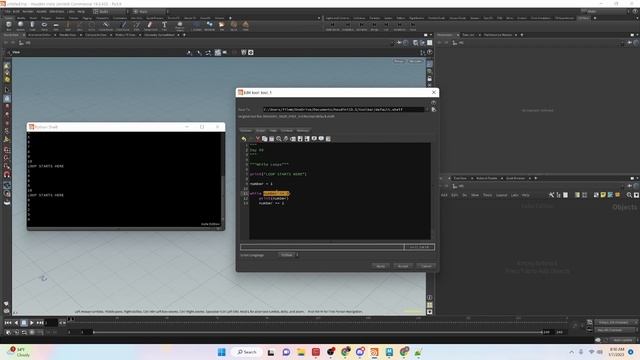The height and width of the screenshot is (360, 640).
Task: Open Persp viewport camera dropdown
Action: [399, 61]
